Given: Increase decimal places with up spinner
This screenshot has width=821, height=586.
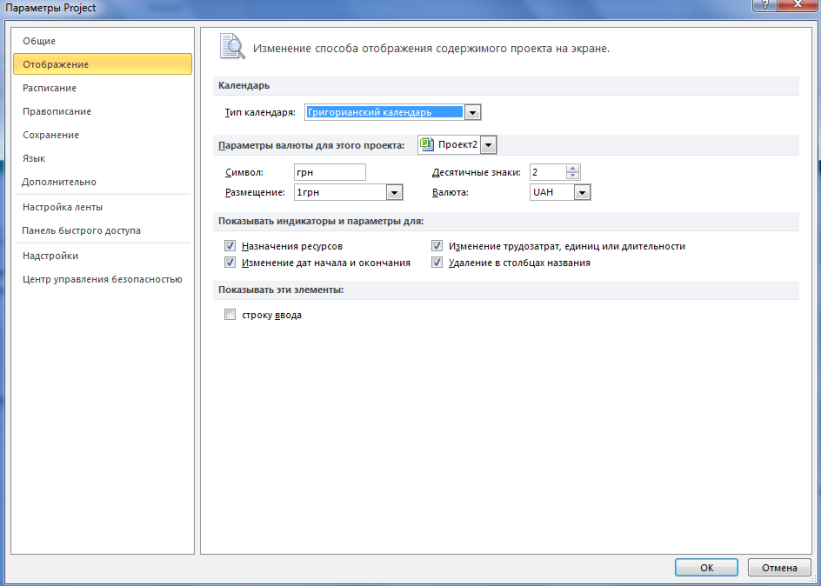Looking at the screenshot, I should 573,168.
